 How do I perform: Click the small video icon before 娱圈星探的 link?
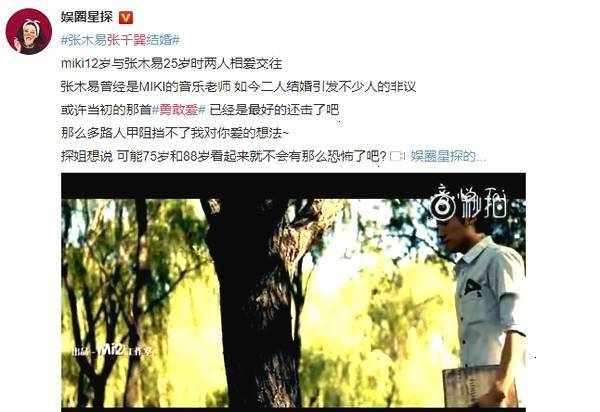click(x=397, y=156)
